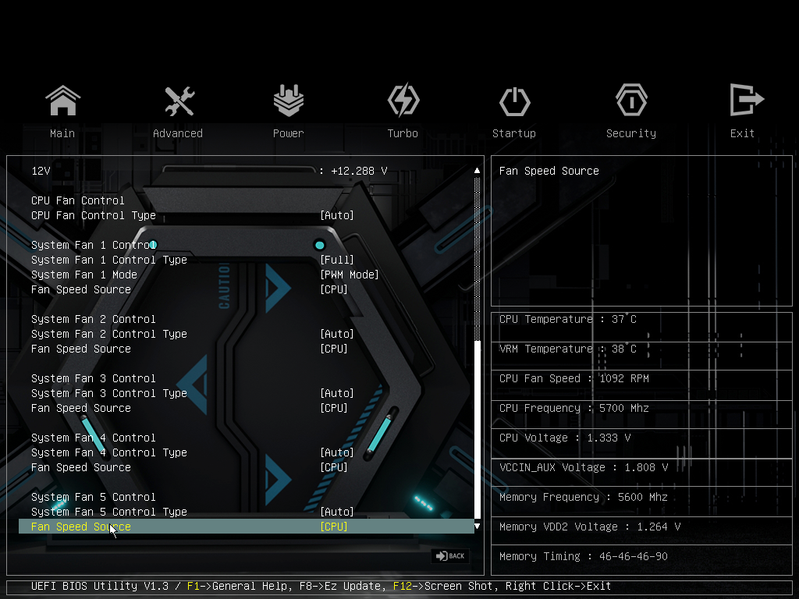Image resolution: width=799 pixels, height=599 pixels.
Task: Select the System Fan 1 Control Type label
Action: [109, 260]
